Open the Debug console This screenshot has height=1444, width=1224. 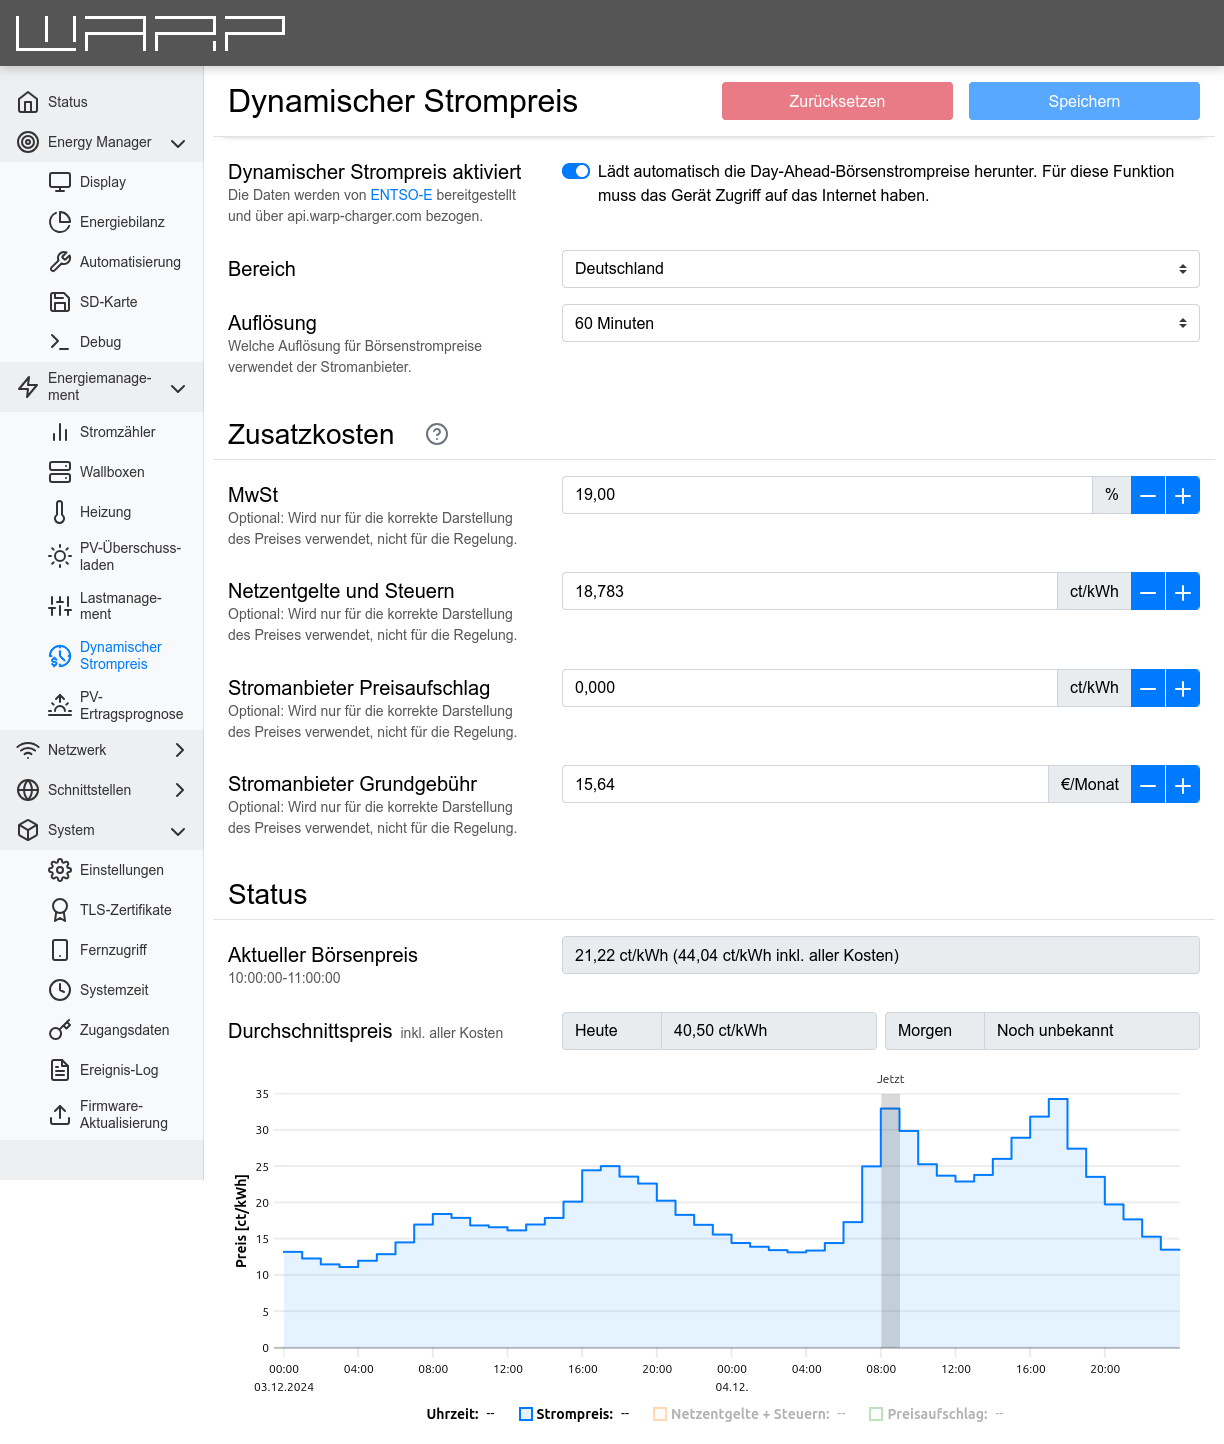pos(99,342)
